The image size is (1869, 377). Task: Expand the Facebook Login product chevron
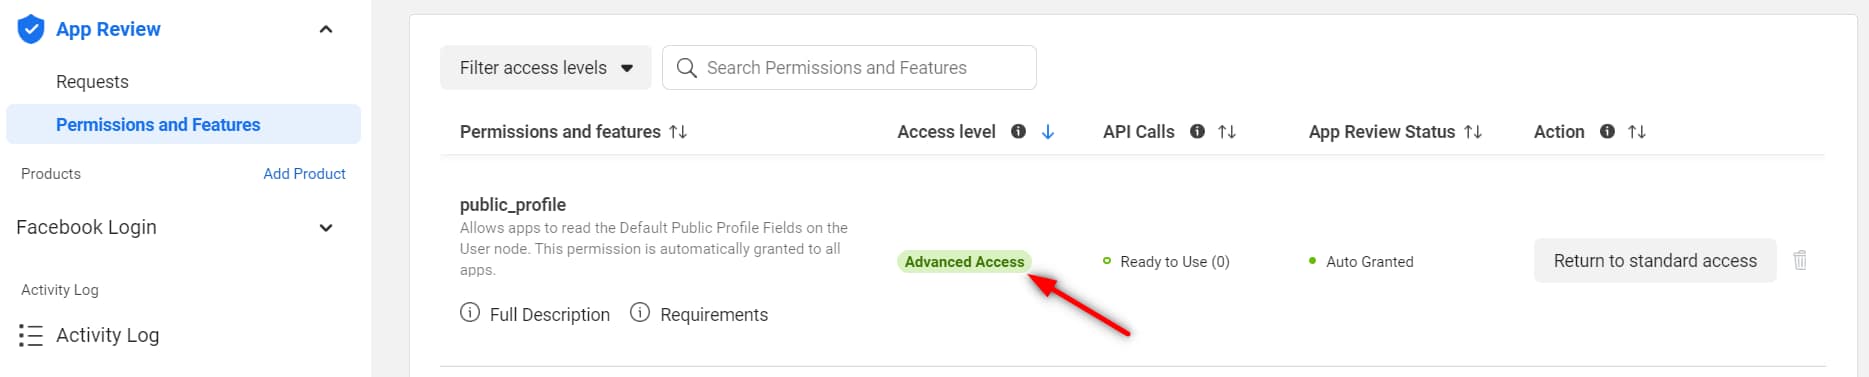coord(326,228)
